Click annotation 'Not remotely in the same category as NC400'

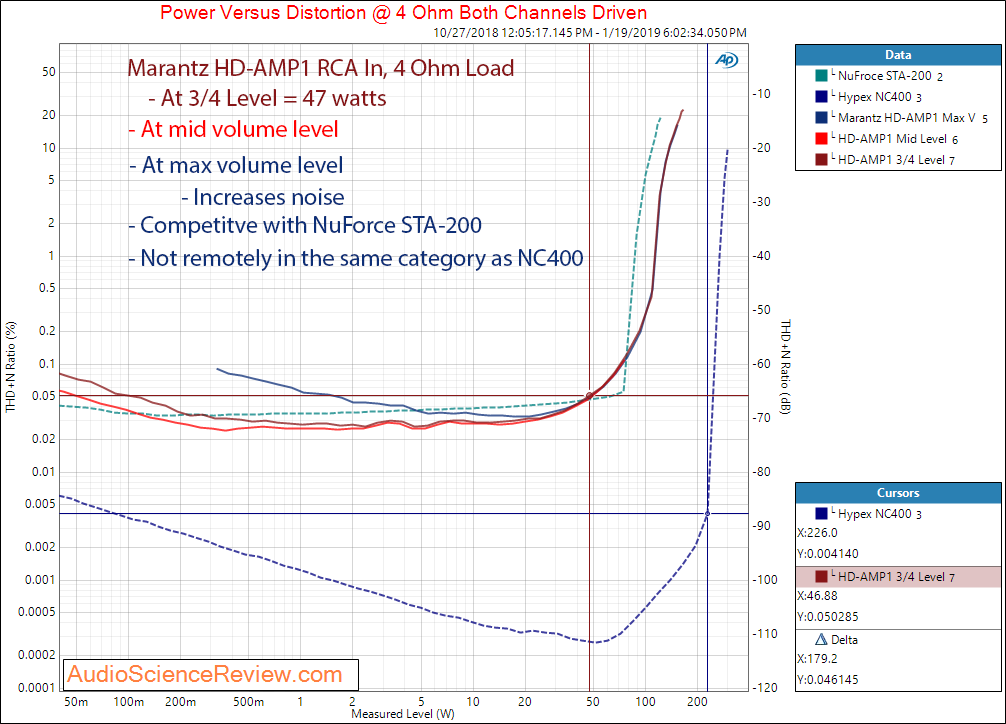pos(362,258)
